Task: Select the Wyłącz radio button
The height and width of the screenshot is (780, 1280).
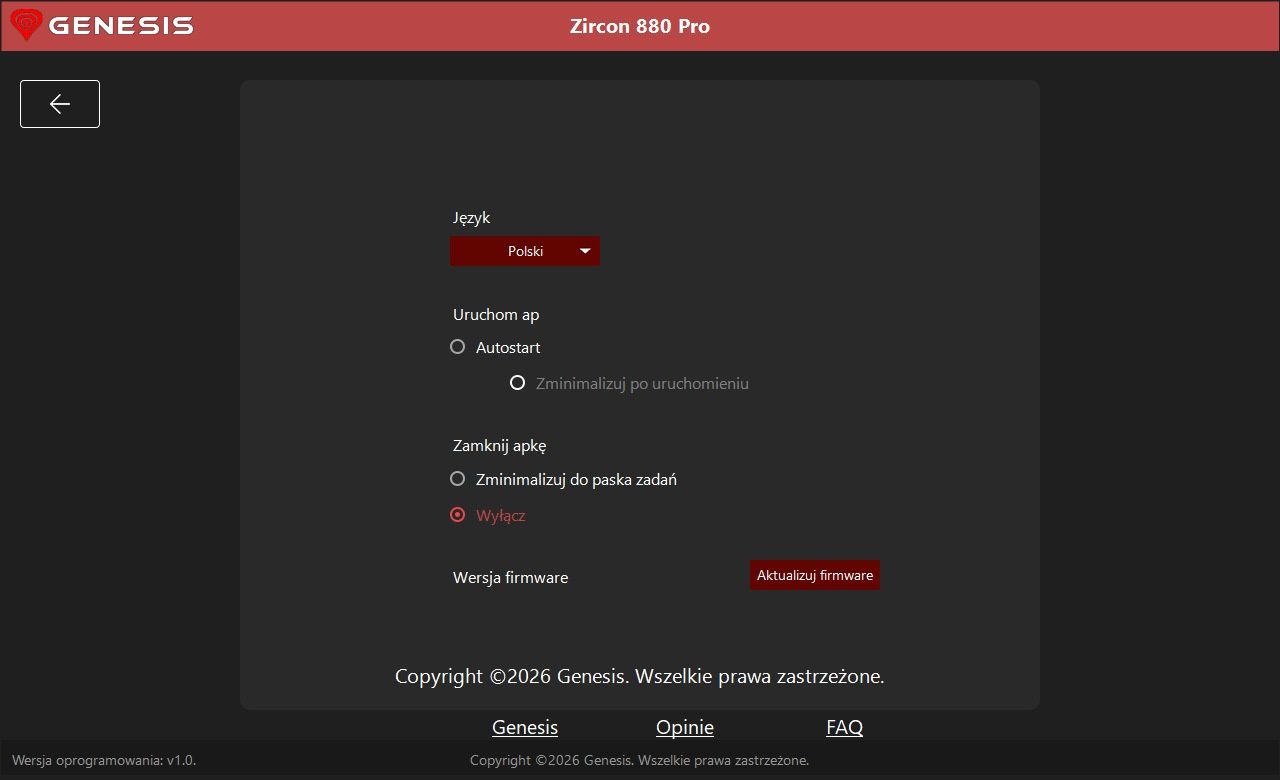Action: click(x=458, y=515)
